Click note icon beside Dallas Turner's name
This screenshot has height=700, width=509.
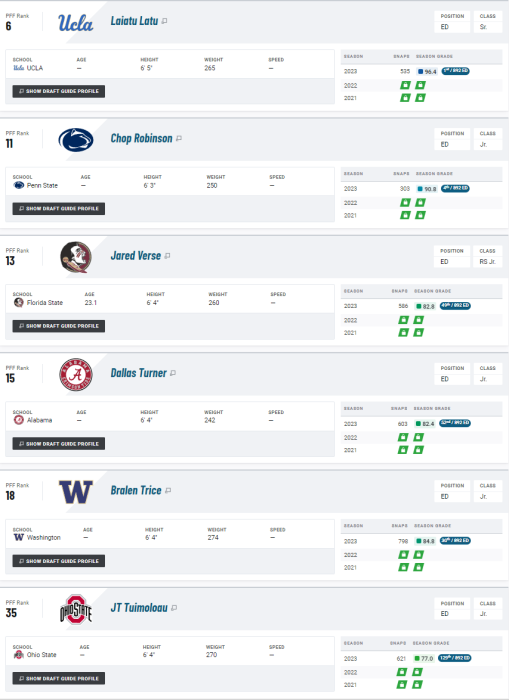click(x=173, y=373)
